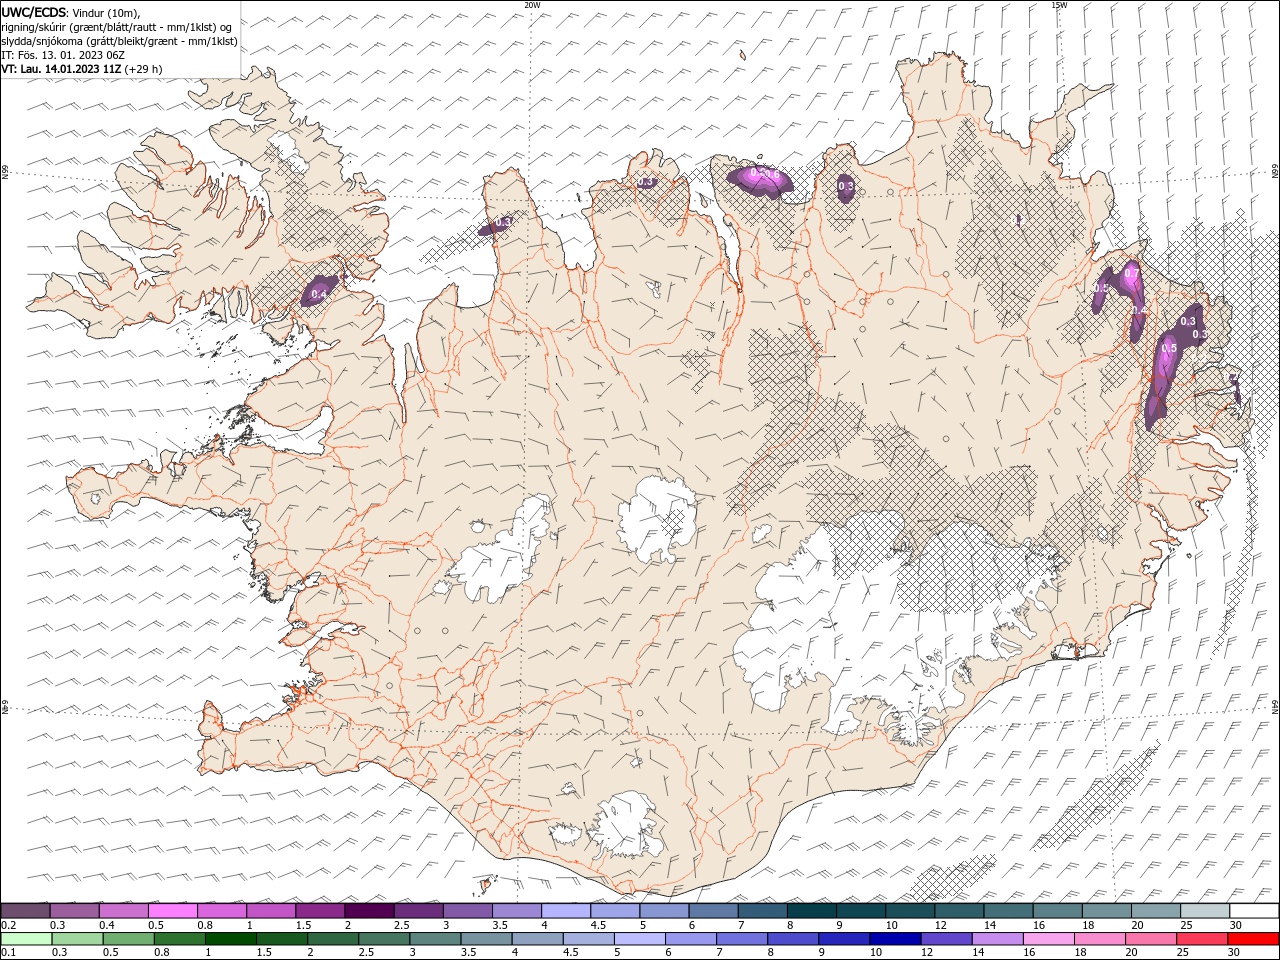This screenshot has height=960, width=1280.
Task: Click the 15W longitude label
Action: pyautogui.click(x=1059, y=5)
